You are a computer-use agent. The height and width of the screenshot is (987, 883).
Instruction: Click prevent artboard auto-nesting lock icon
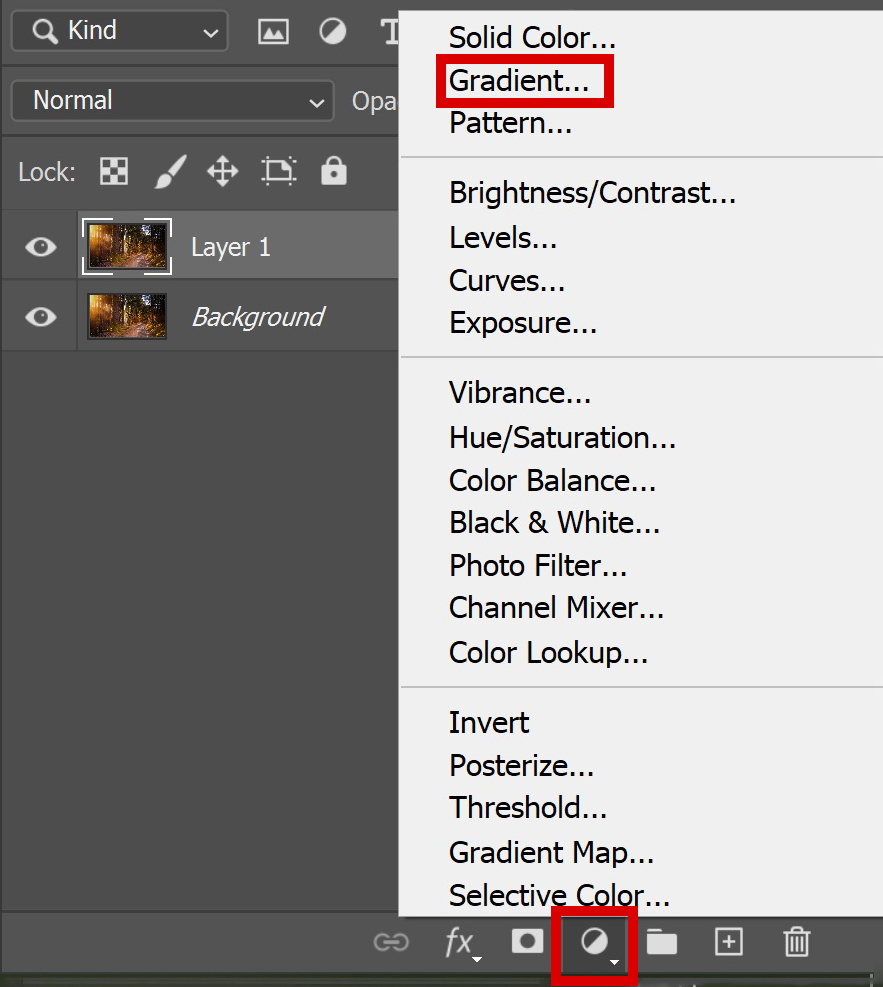278,171
